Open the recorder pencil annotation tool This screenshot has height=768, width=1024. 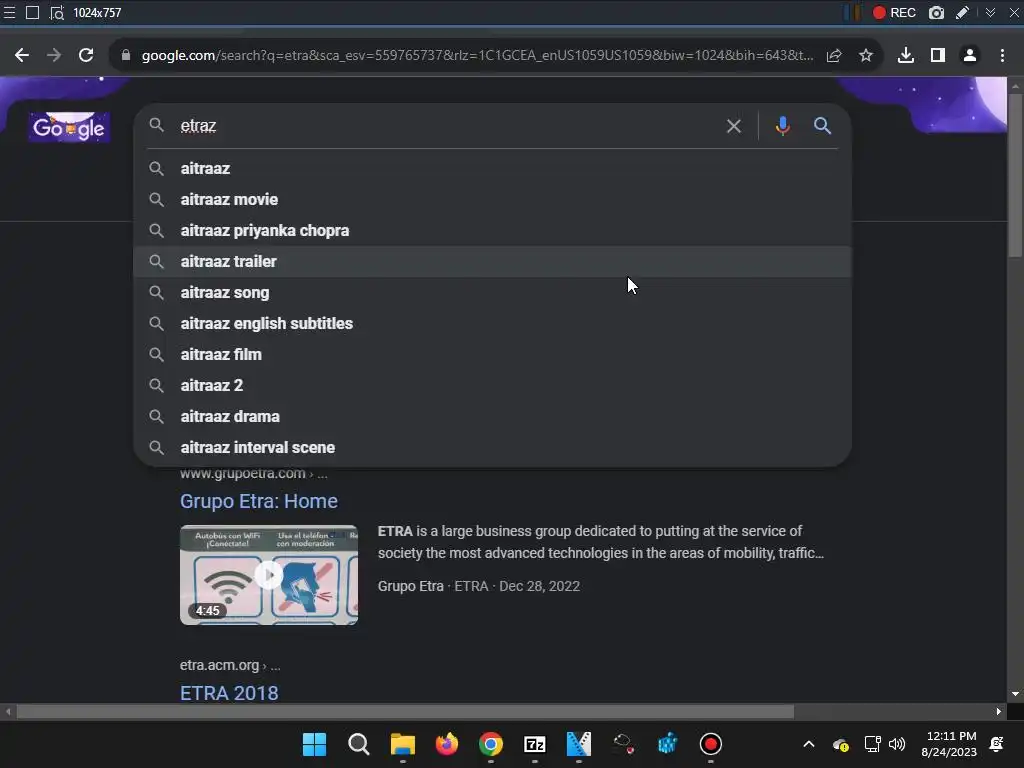point(962,12)
